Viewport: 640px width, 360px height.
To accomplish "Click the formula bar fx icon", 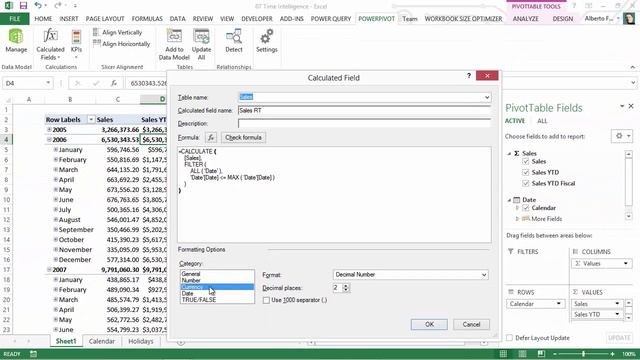I will click(114, 83).
